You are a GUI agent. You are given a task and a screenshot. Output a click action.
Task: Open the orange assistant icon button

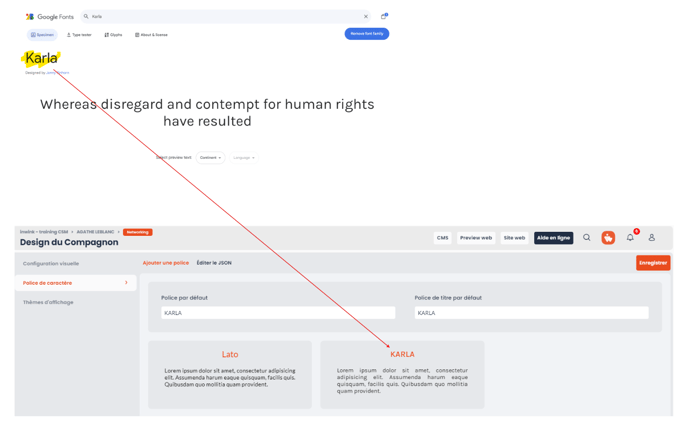(608, 237)
